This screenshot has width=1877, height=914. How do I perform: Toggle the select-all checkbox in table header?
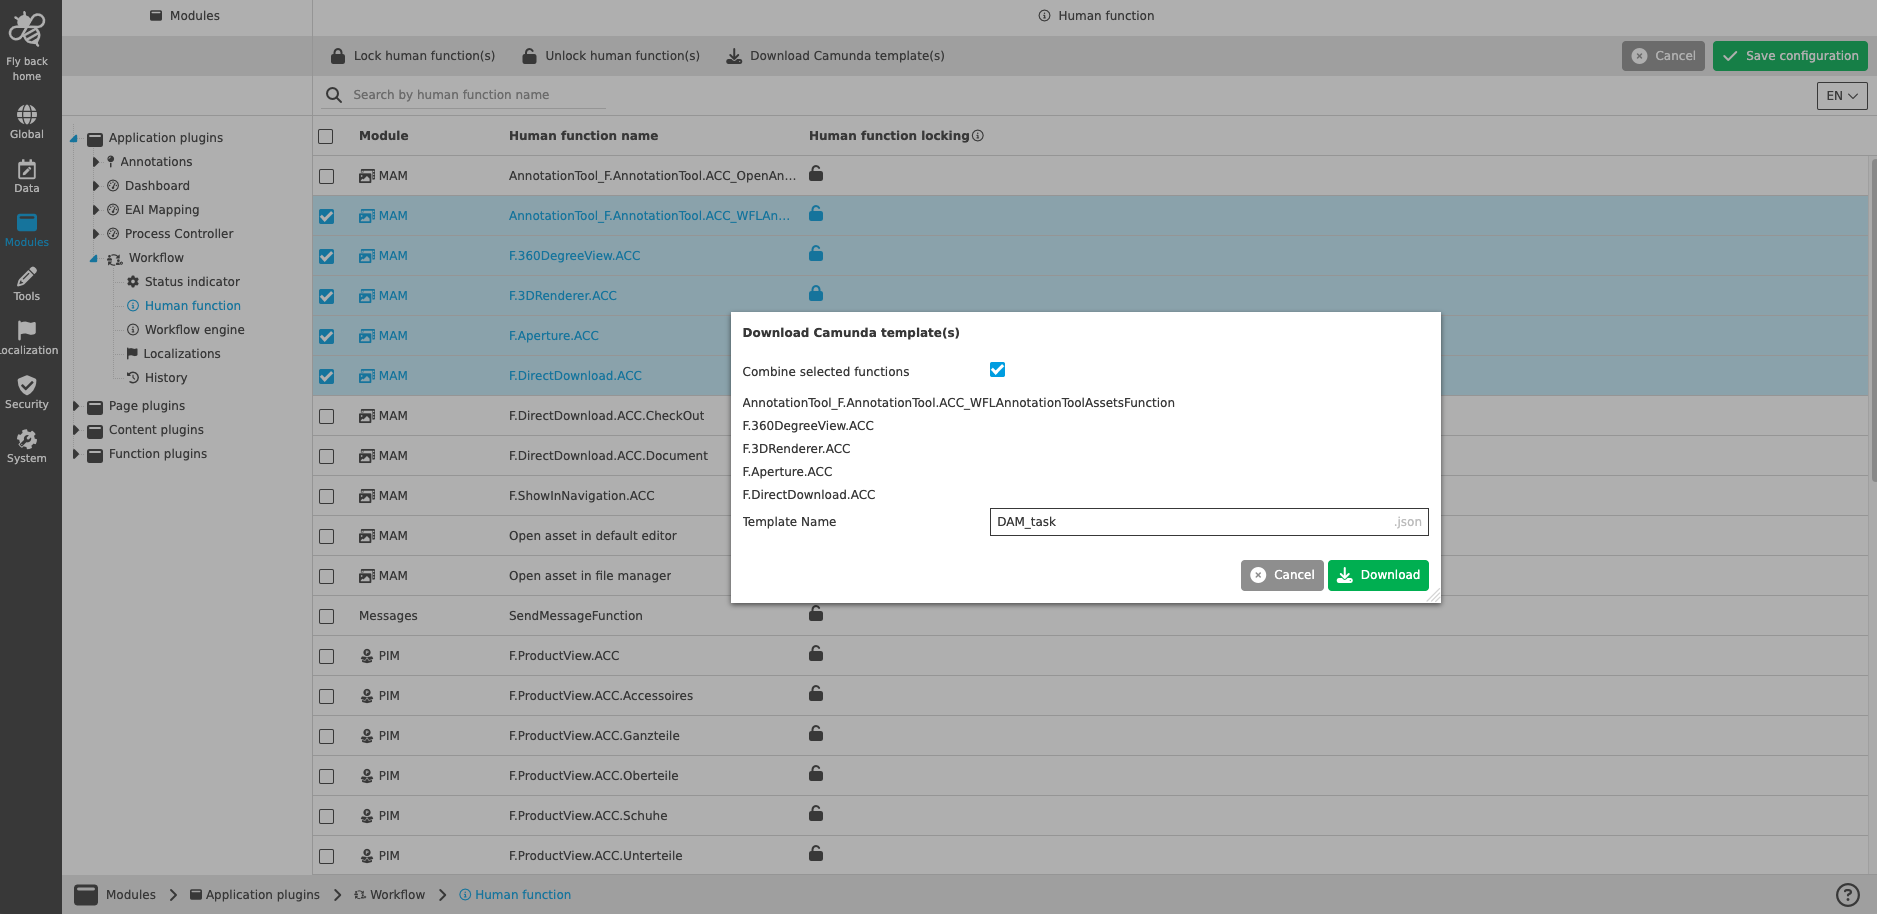[x=326, y=136]
